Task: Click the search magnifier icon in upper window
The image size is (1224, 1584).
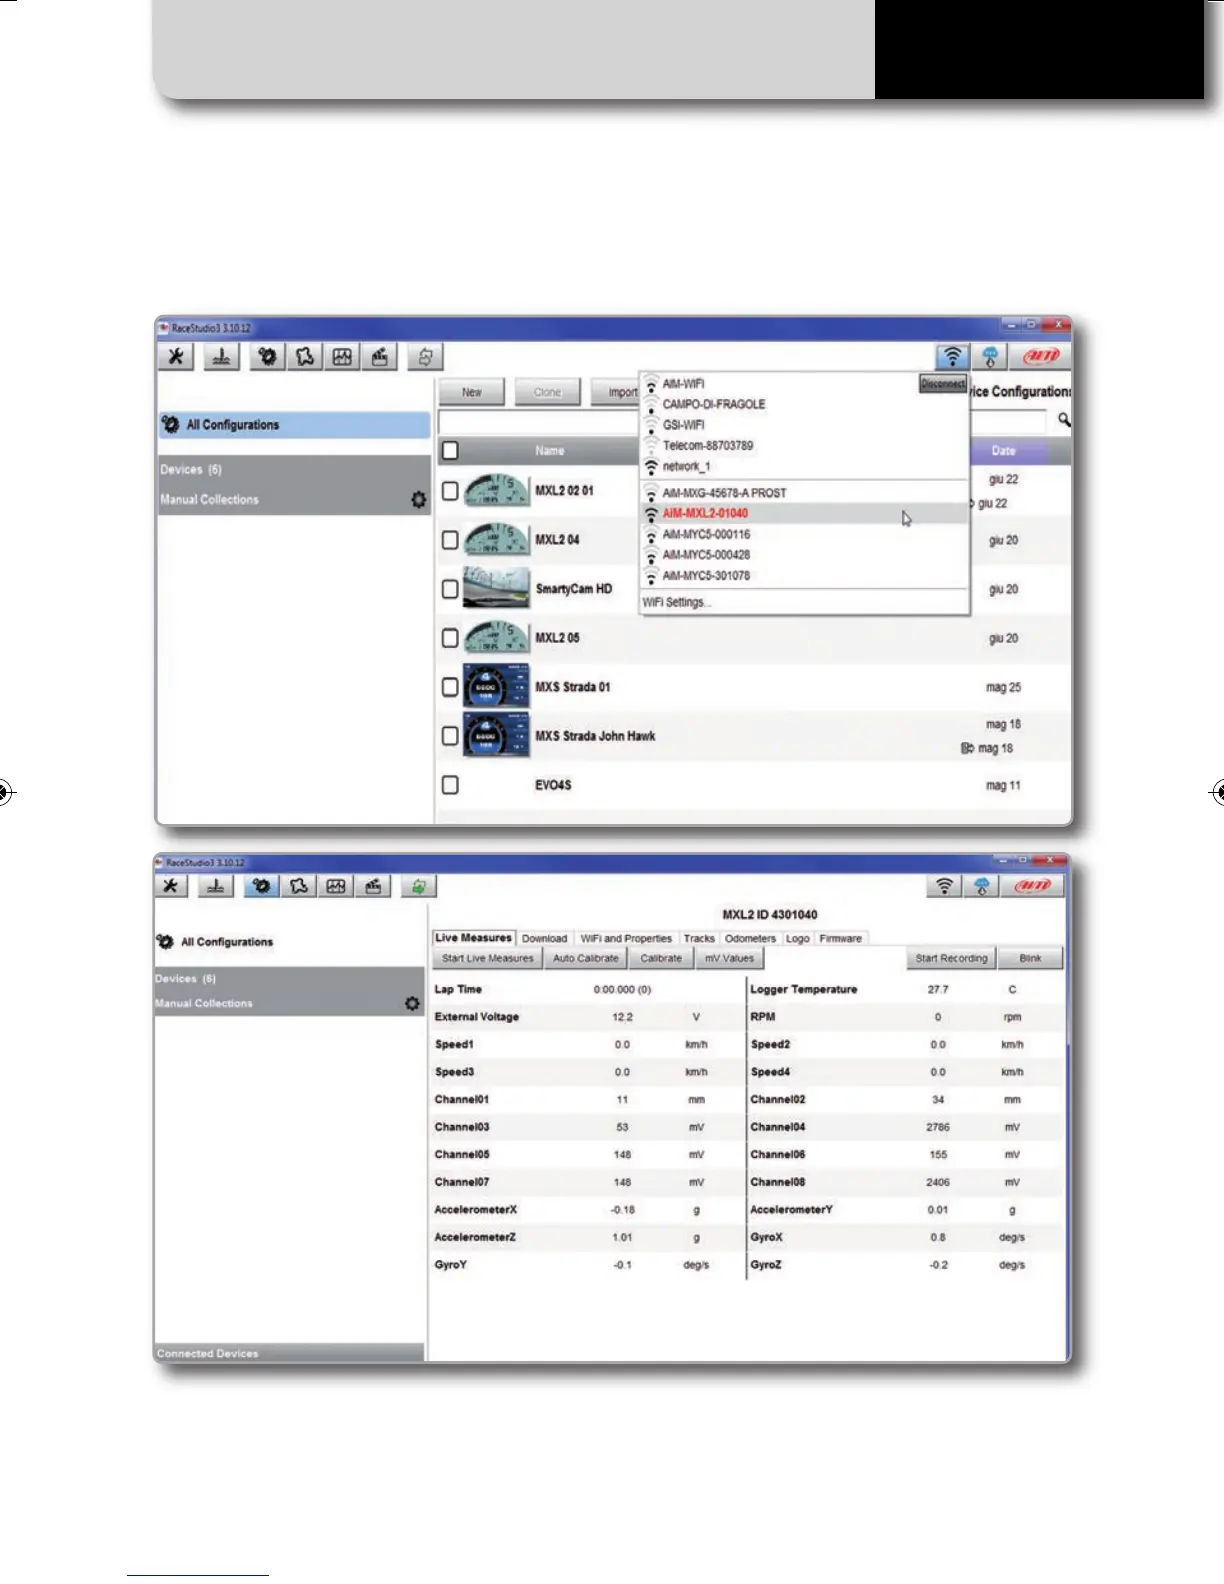Action: point(1064,421)
